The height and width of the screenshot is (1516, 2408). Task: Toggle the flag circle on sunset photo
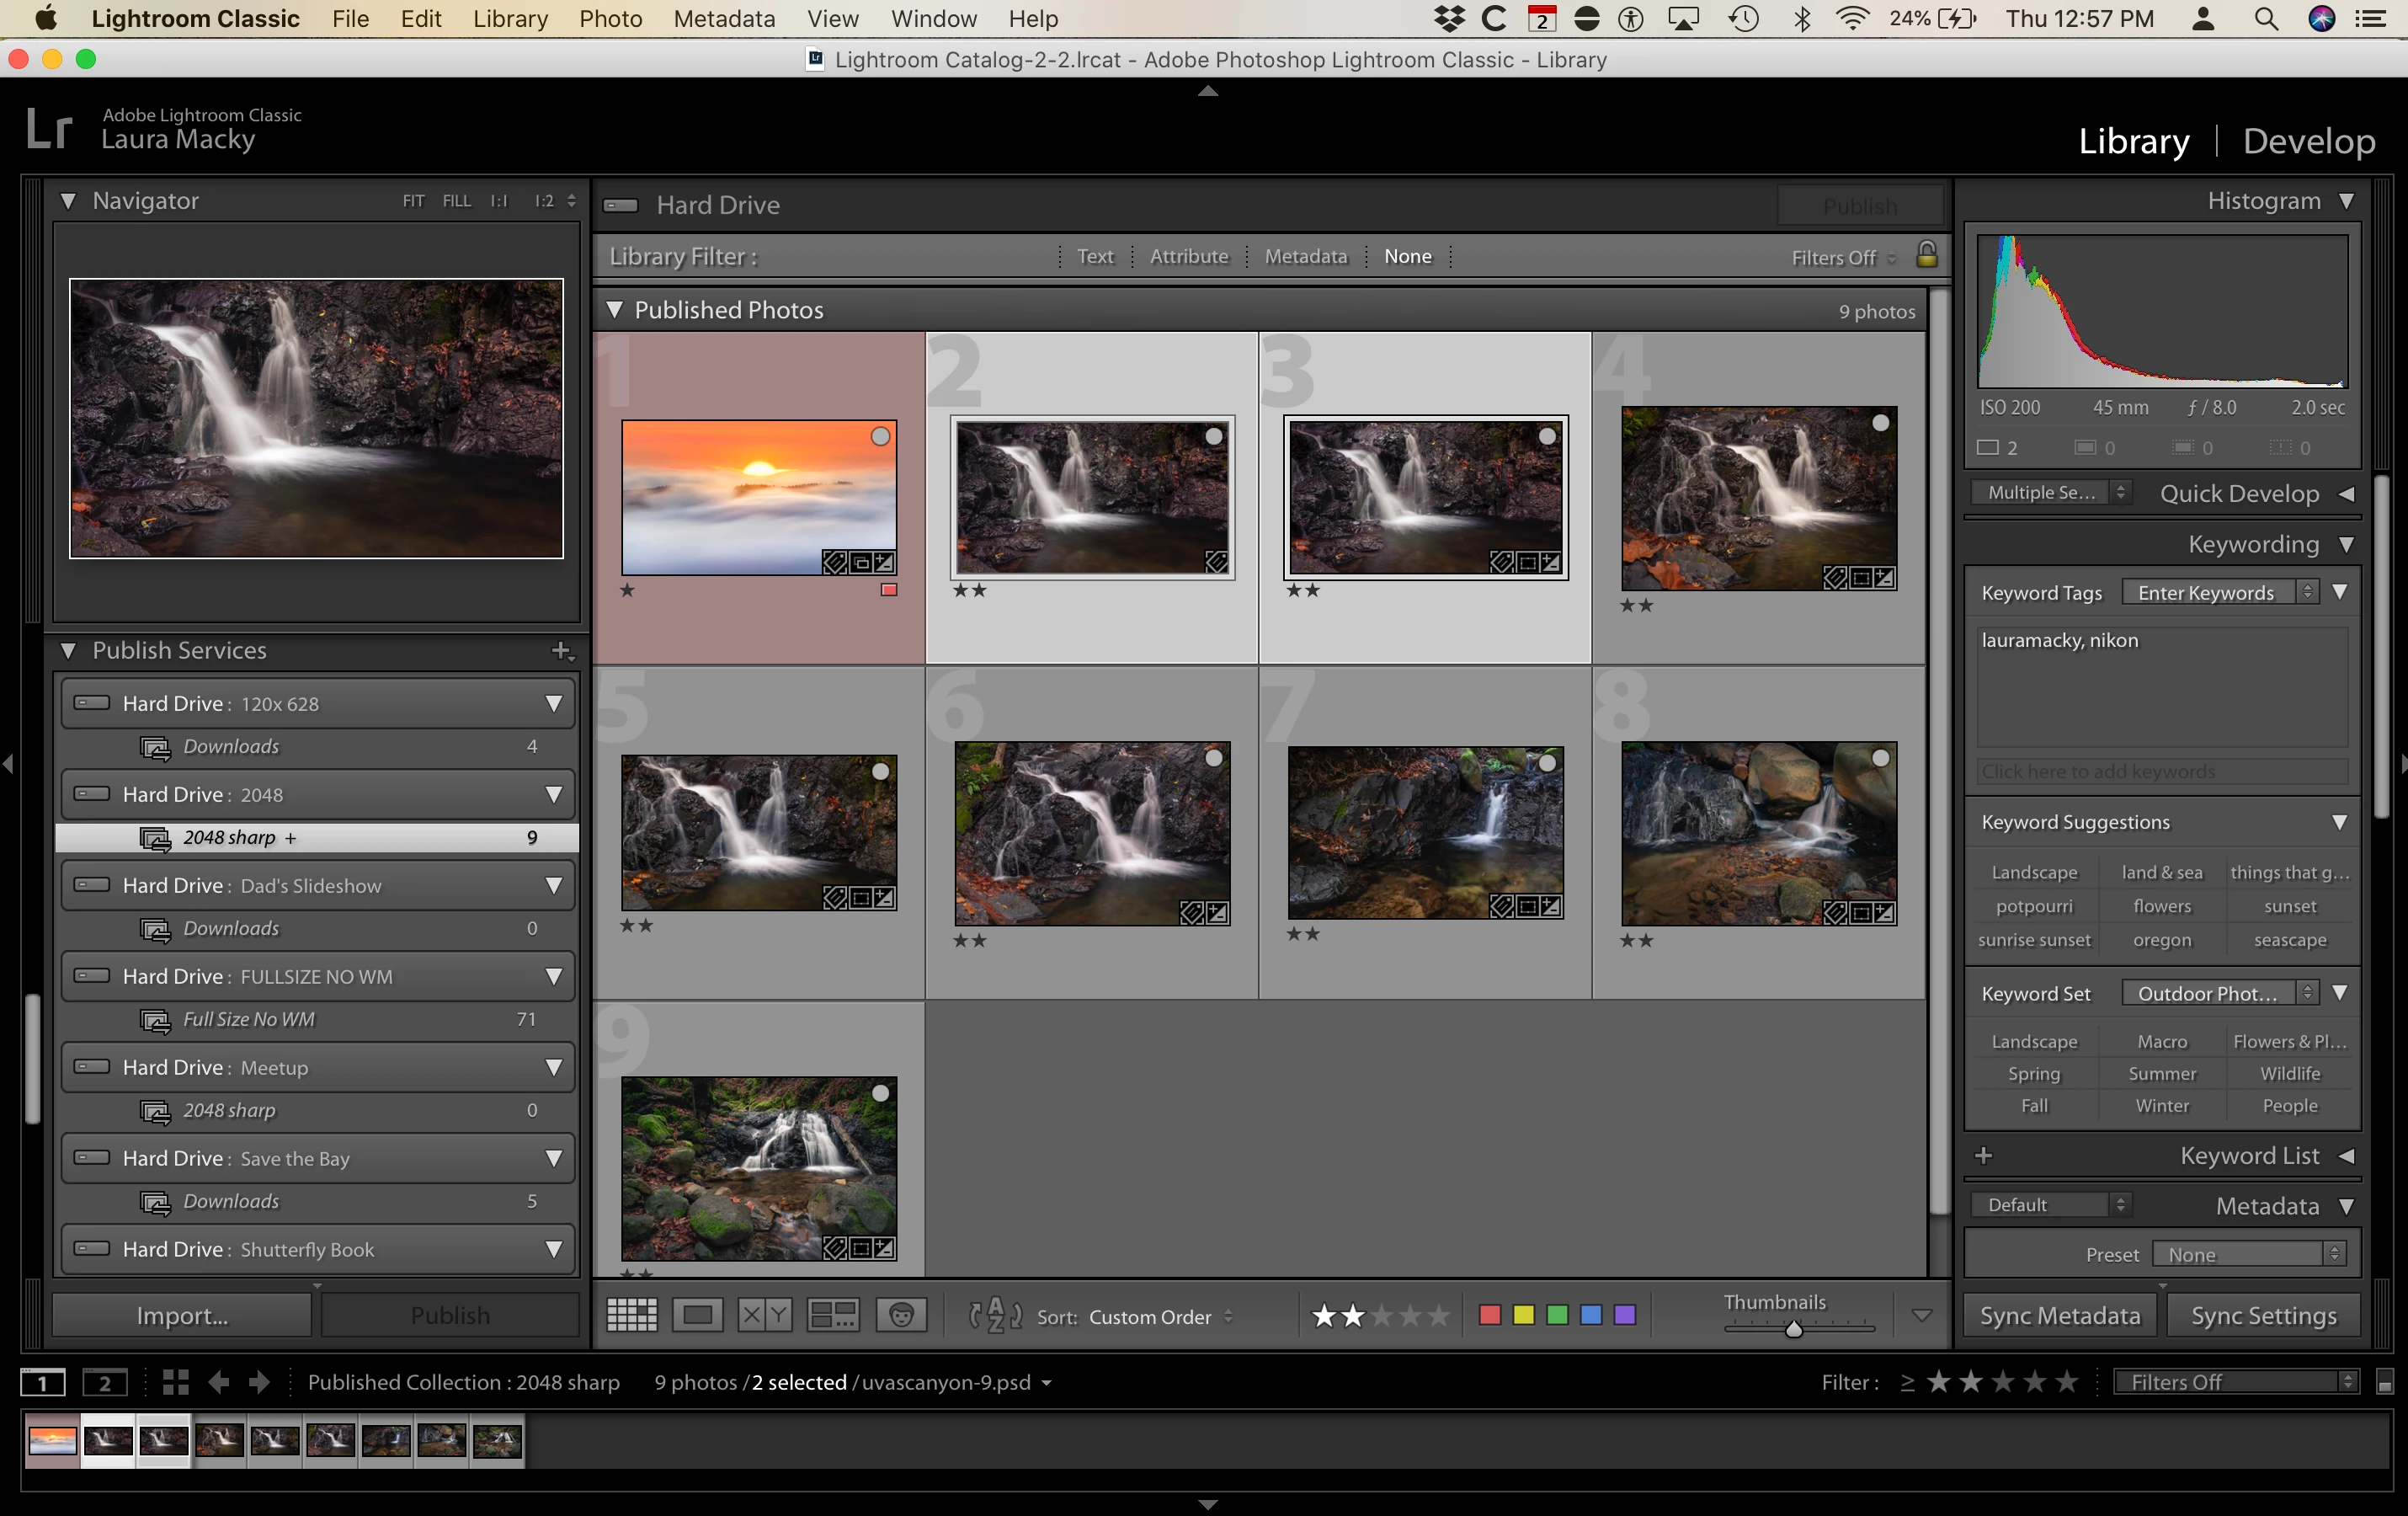[880, 436]
